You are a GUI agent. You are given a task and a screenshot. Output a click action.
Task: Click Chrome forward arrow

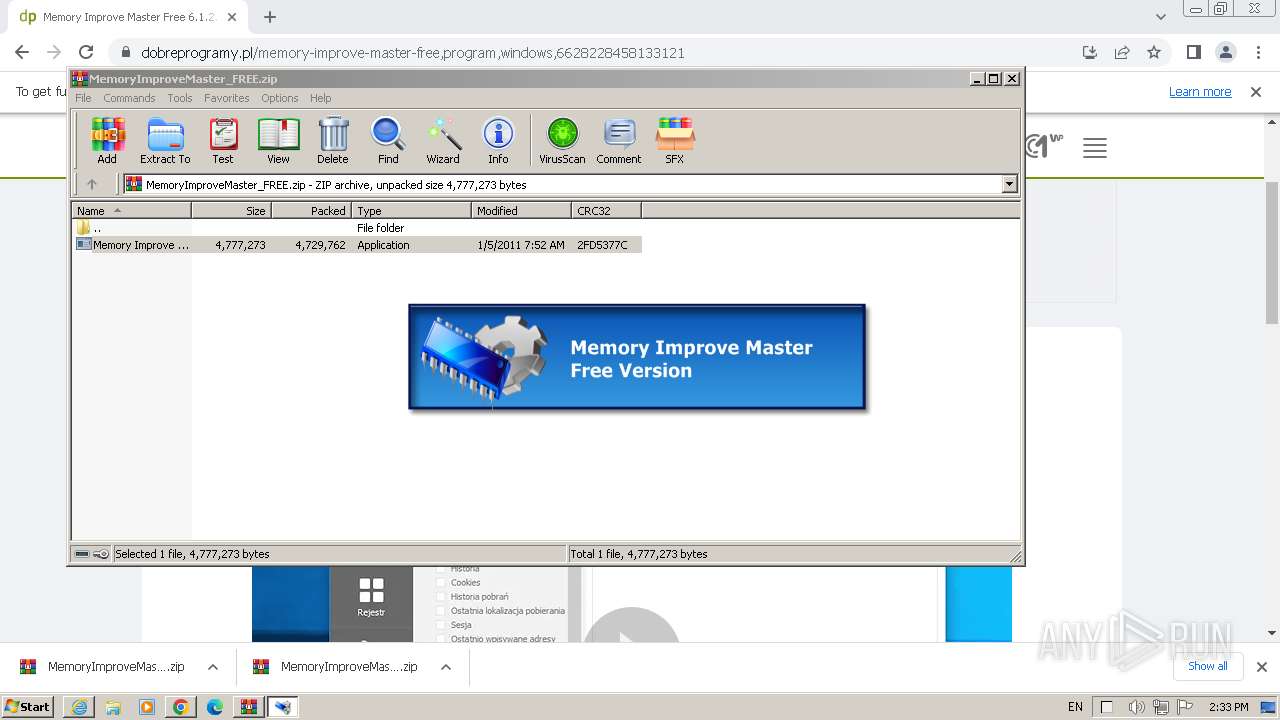coord(54,53)
